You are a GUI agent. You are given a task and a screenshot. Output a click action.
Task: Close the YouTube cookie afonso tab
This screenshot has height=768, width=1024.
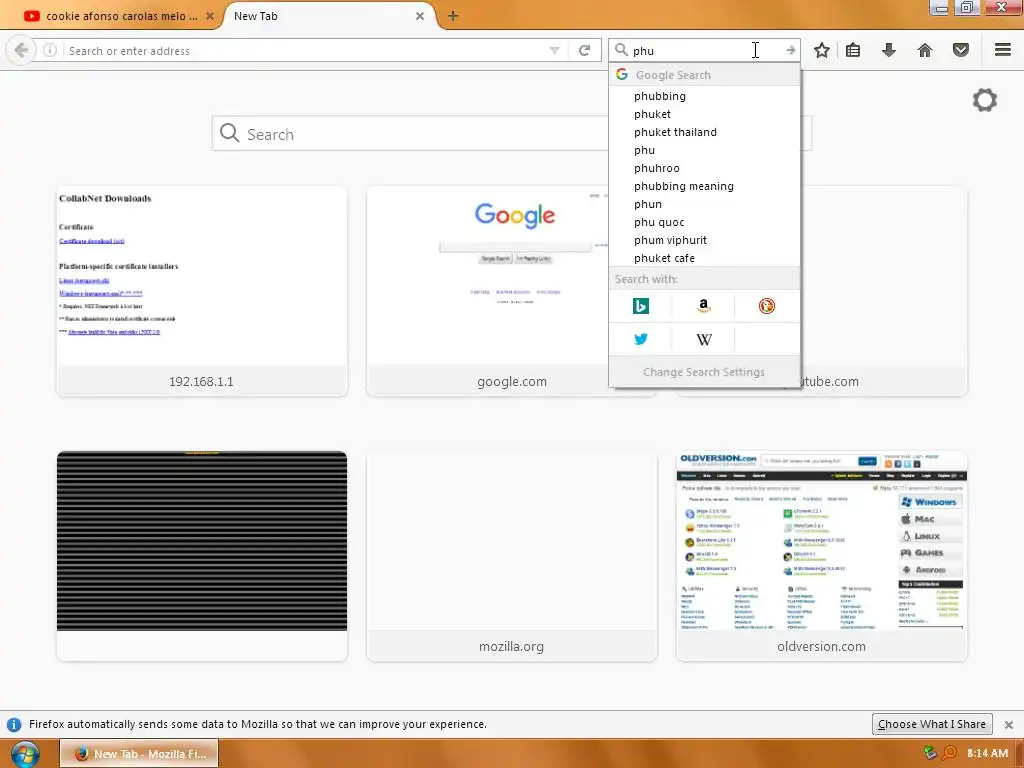210,16
